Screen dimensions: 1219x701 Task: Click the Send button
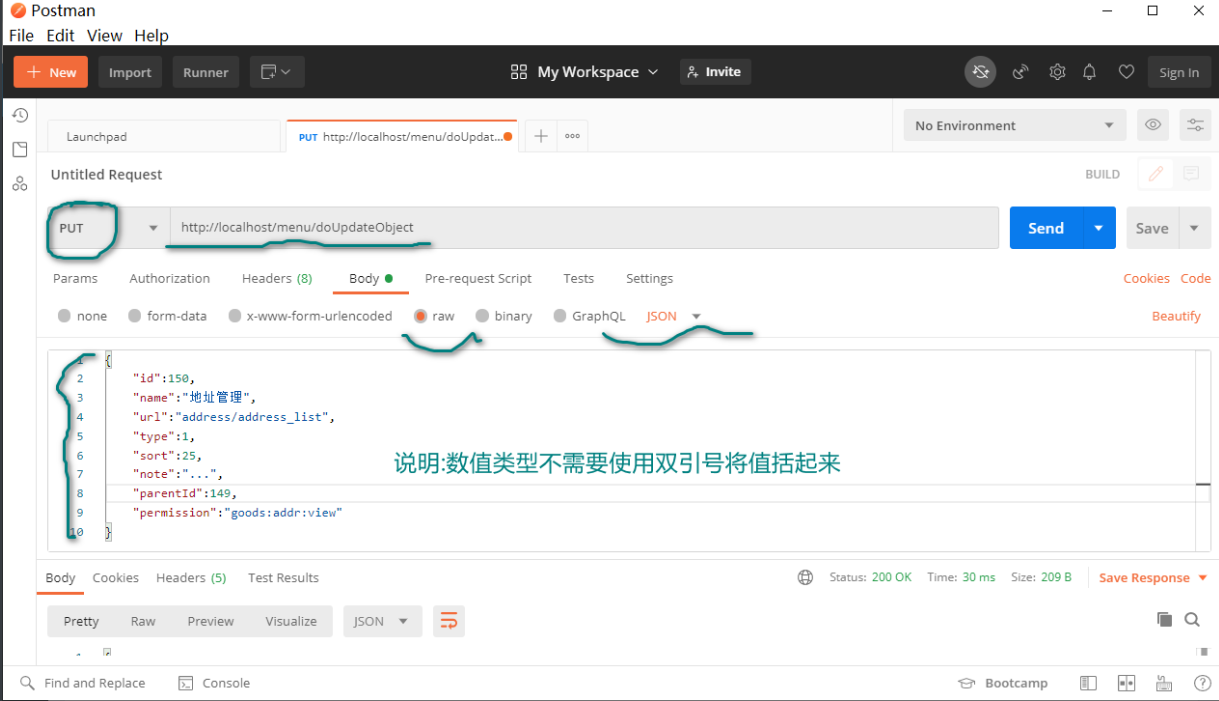[1046, 228]
